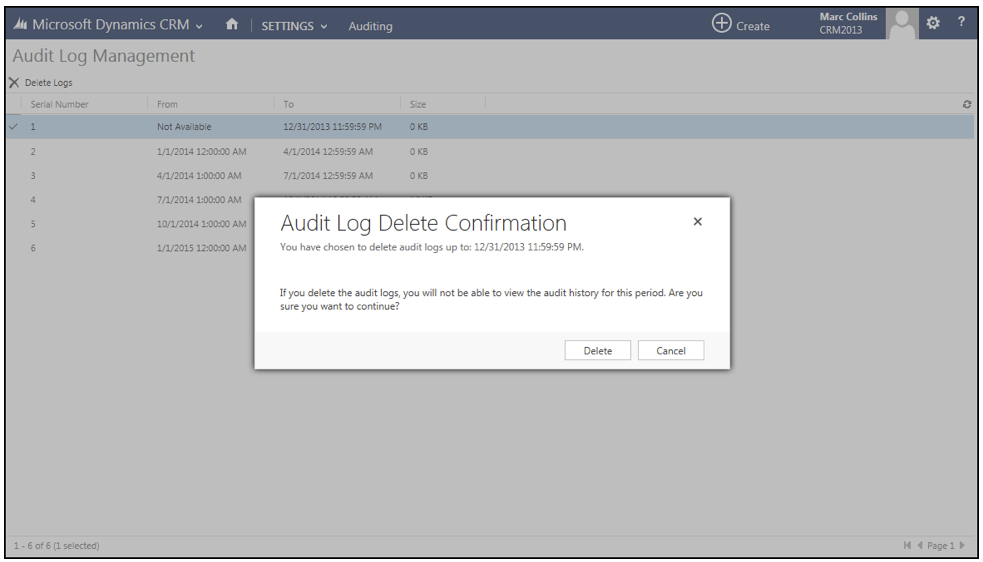Click the Cancel button in the dialog

[671, 351]
